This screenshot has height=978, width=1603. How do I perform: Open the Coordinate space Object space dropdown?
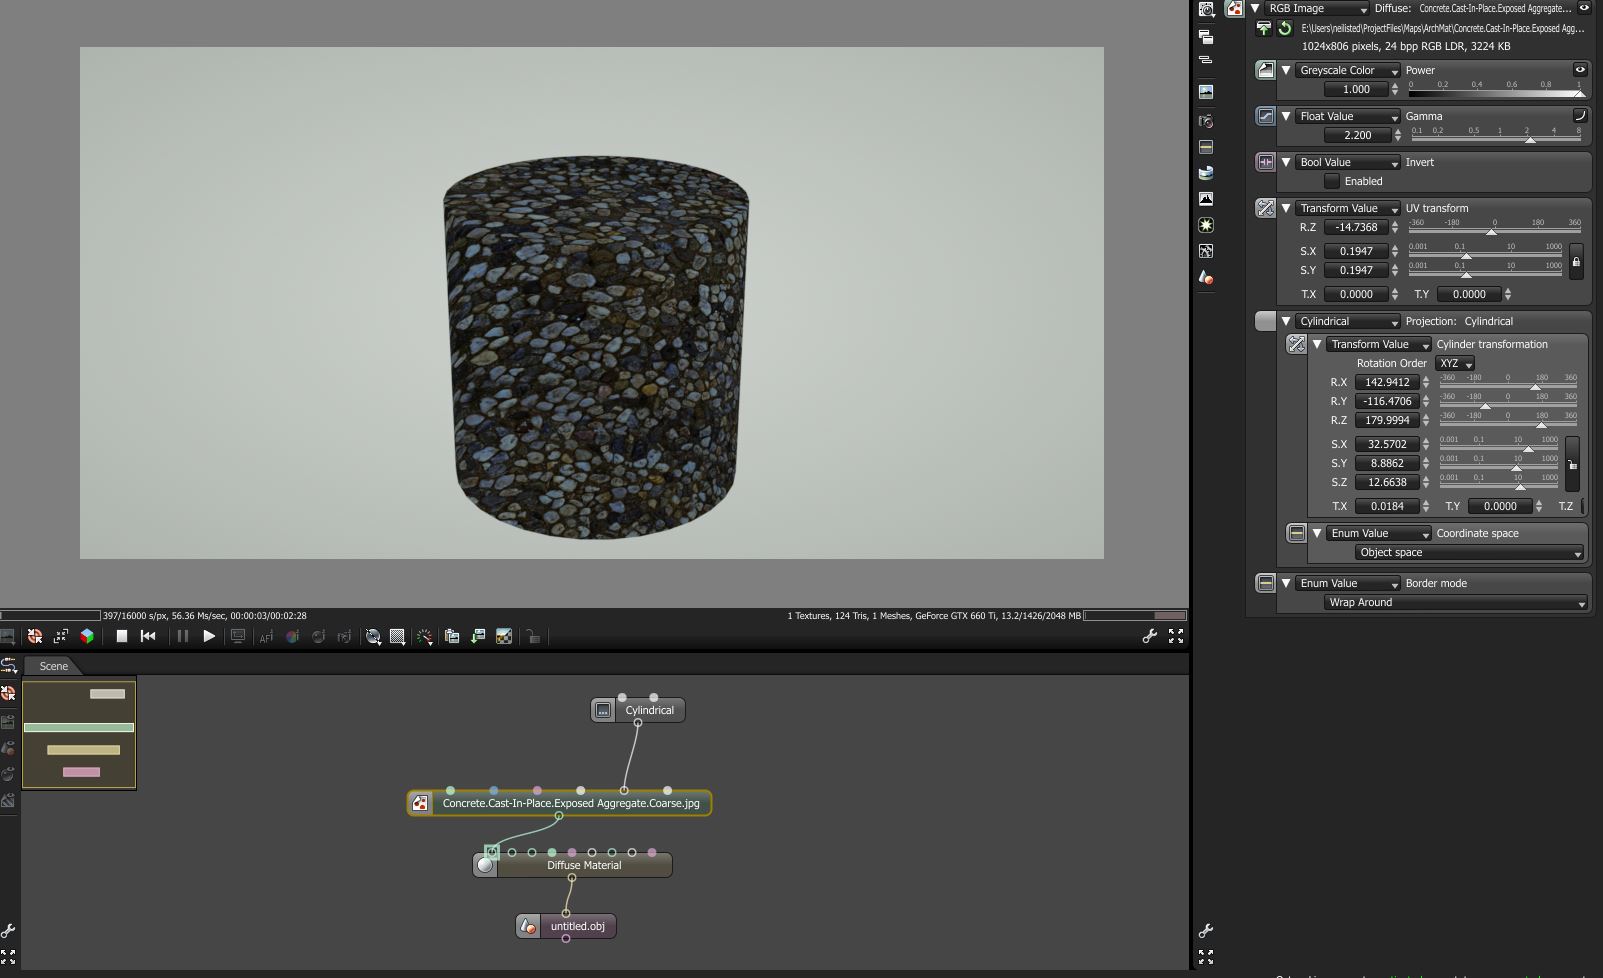(1469, 553)
